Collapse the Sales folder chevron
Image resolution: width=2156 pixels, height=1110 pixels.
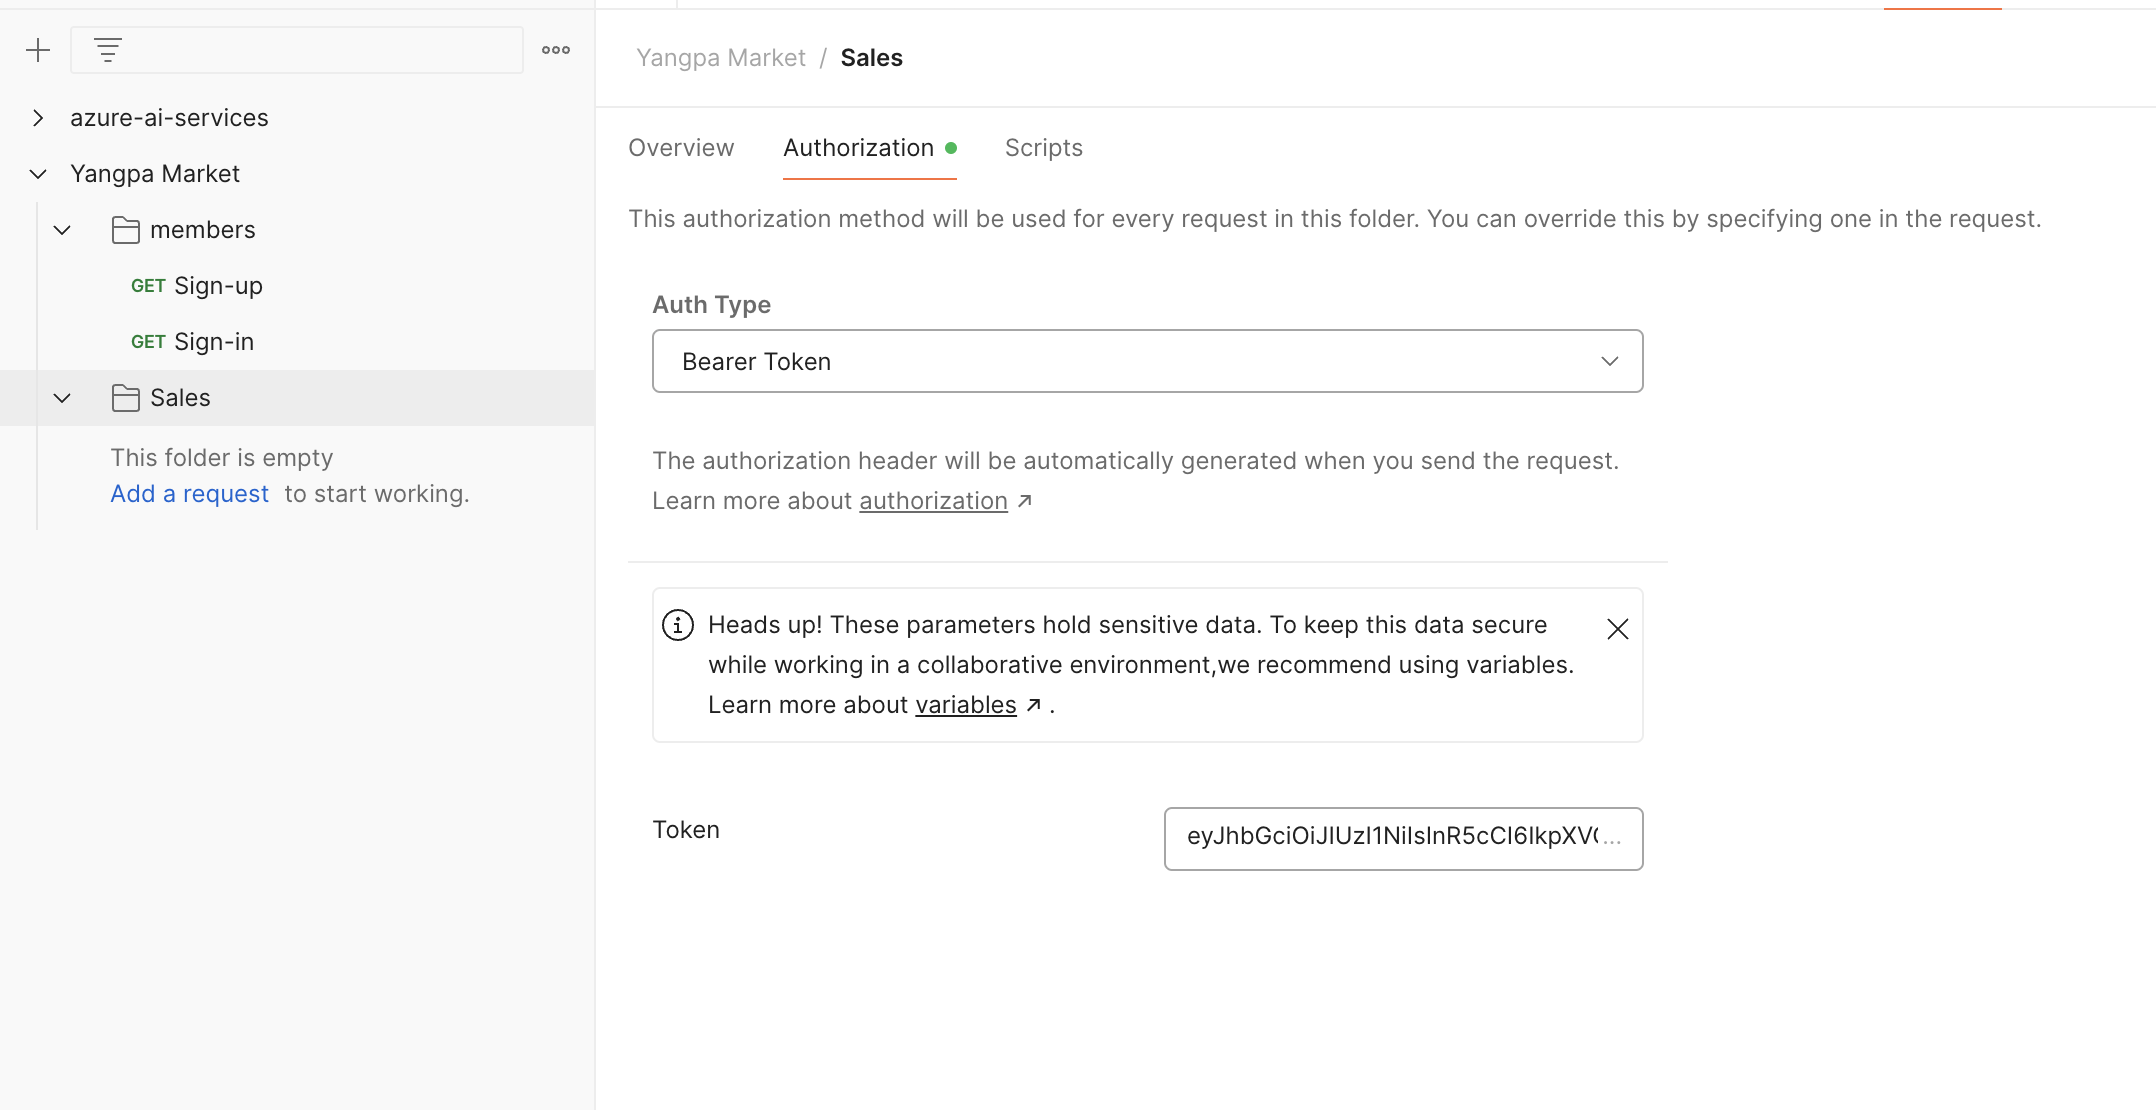[62, 398]
